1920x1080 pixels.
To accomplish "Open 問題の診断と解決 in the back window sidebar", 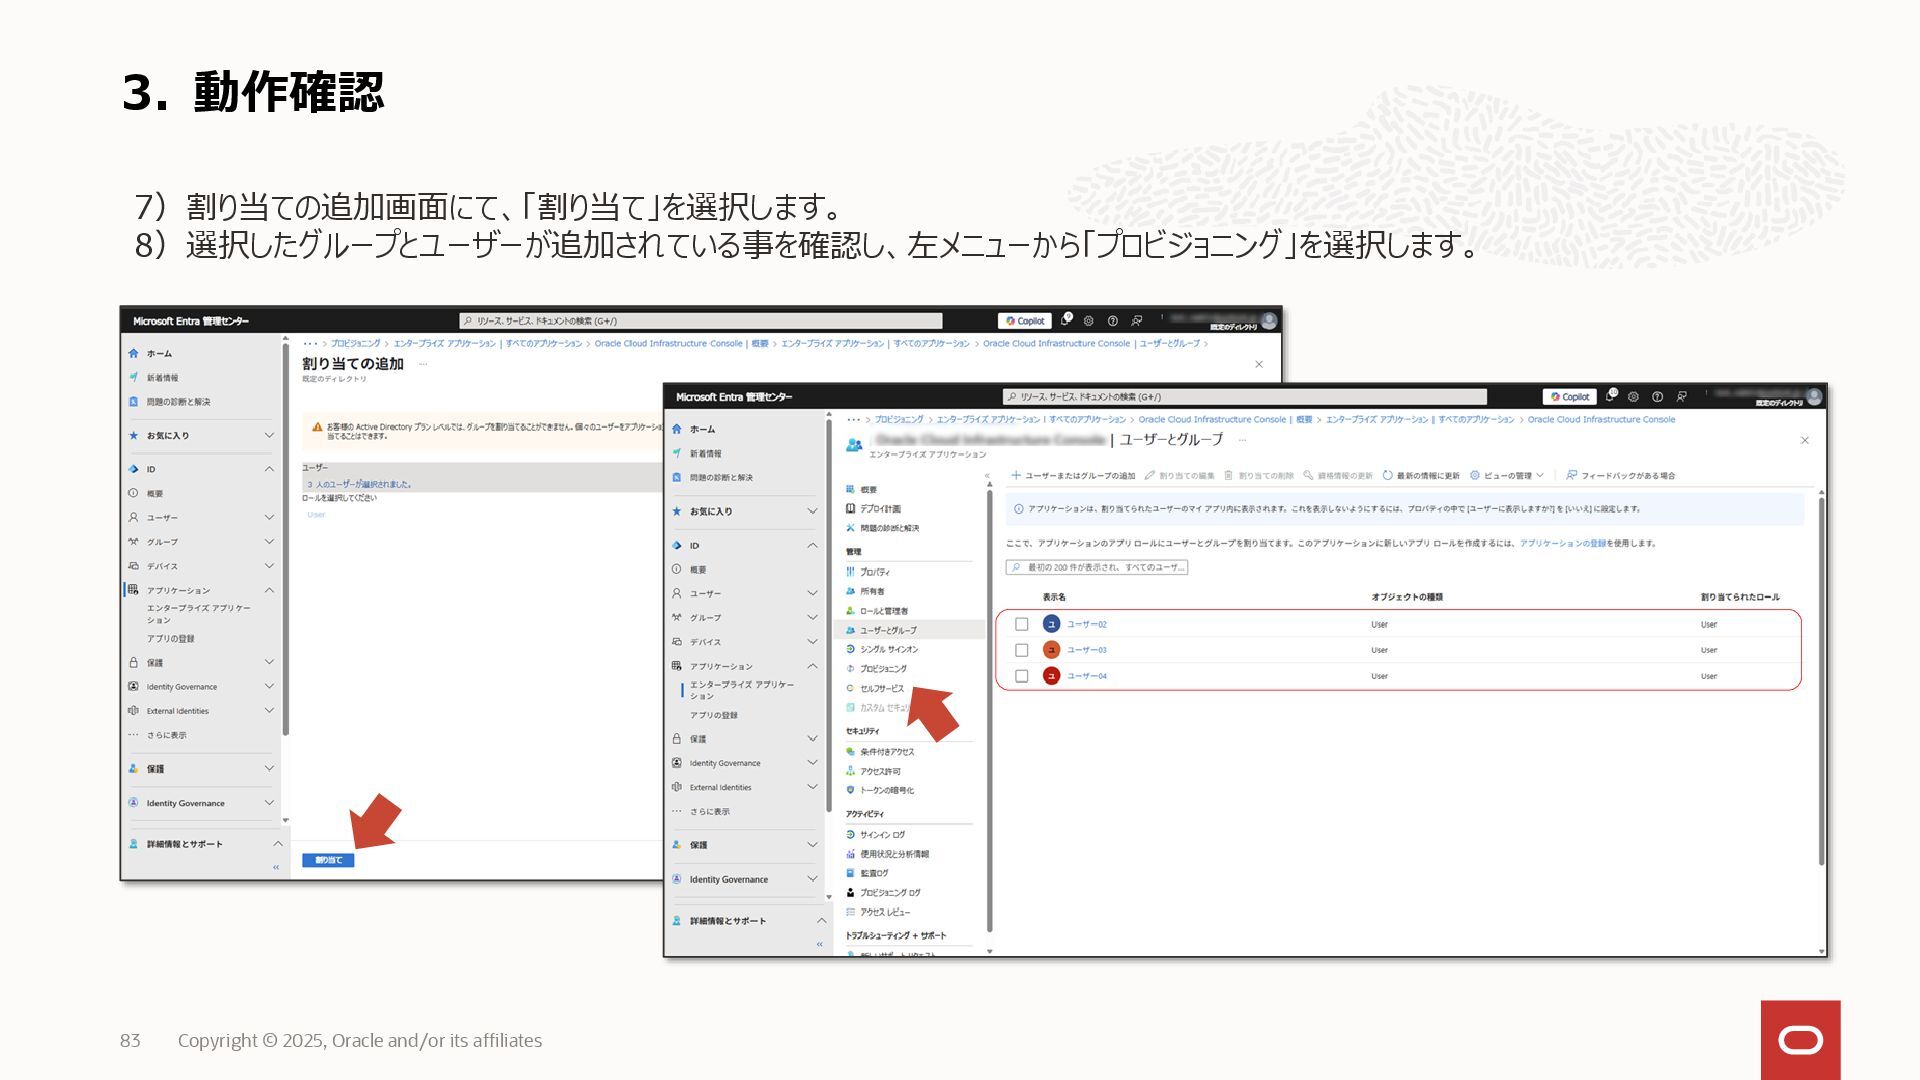I will point(178,402).
